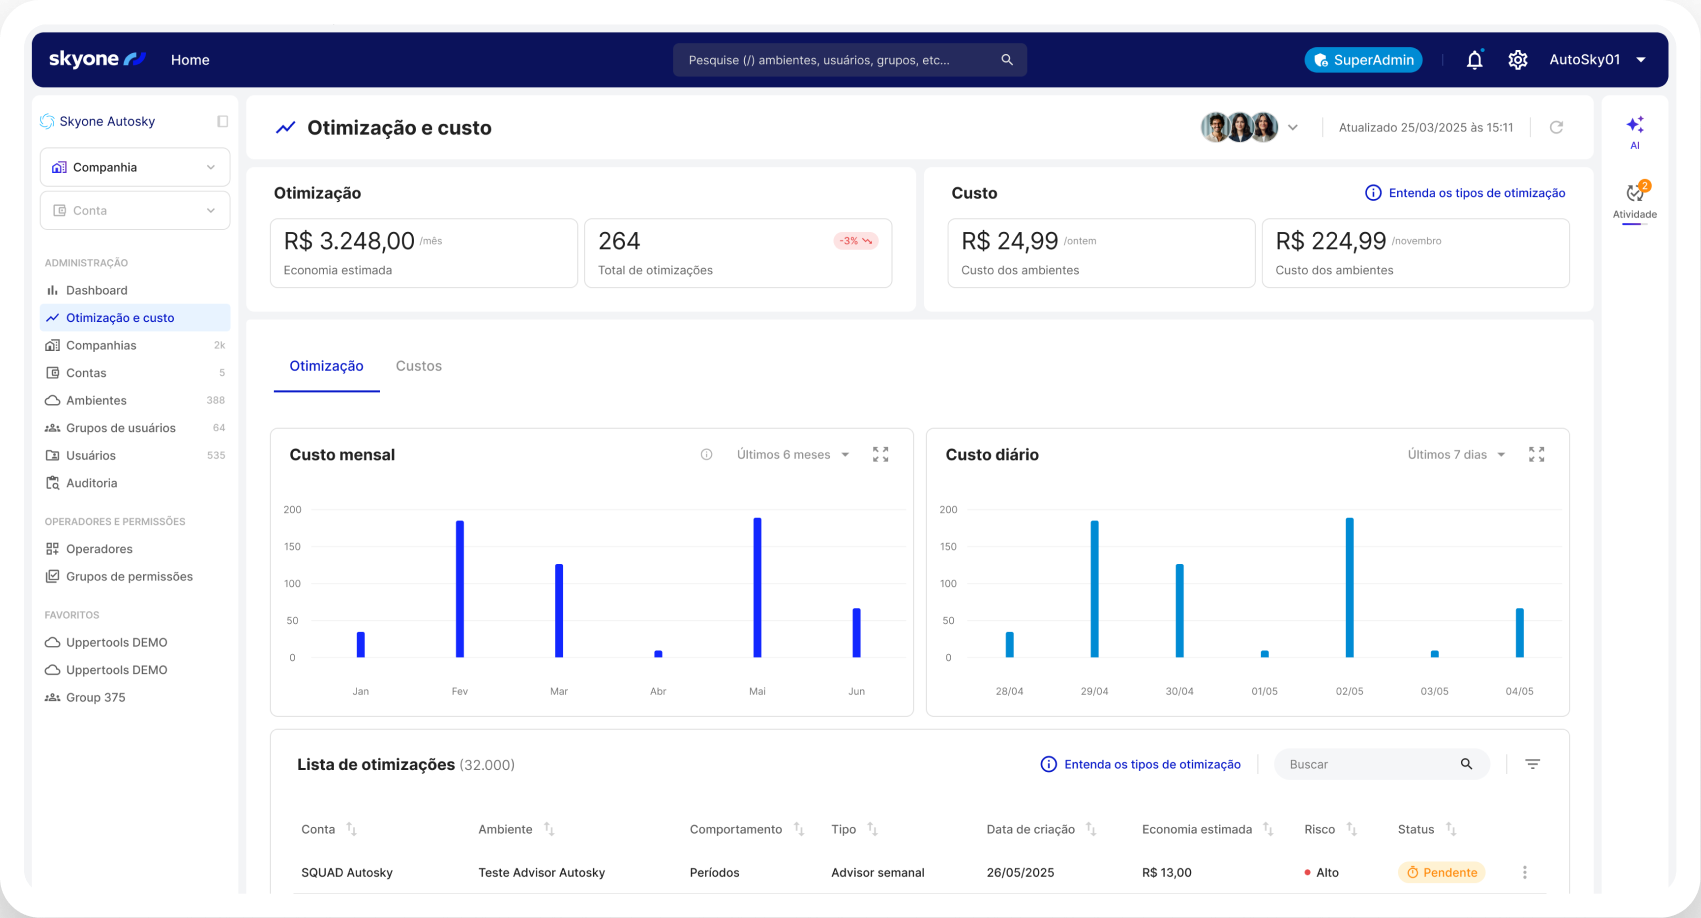The height and width of the screenshot is (918, 1701).
Task: Open Últimos 7 dias period dropdown
Action: (1456, 455)
